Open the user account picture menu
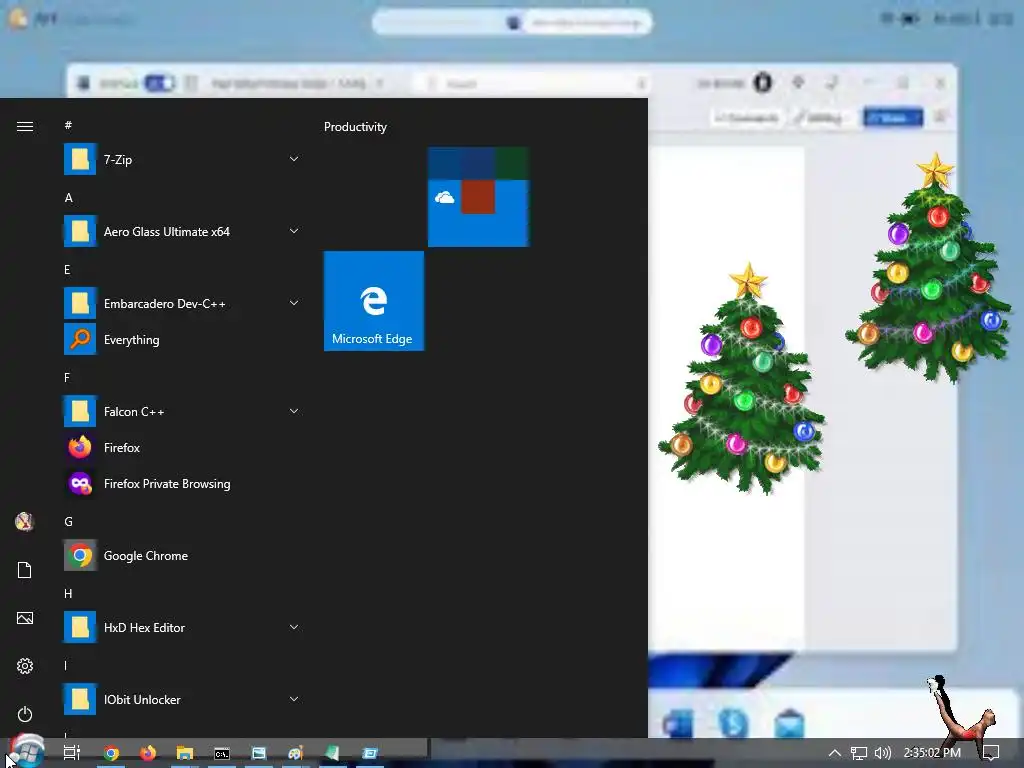The height and width of the screenshot is (768, 1024). 25,521
